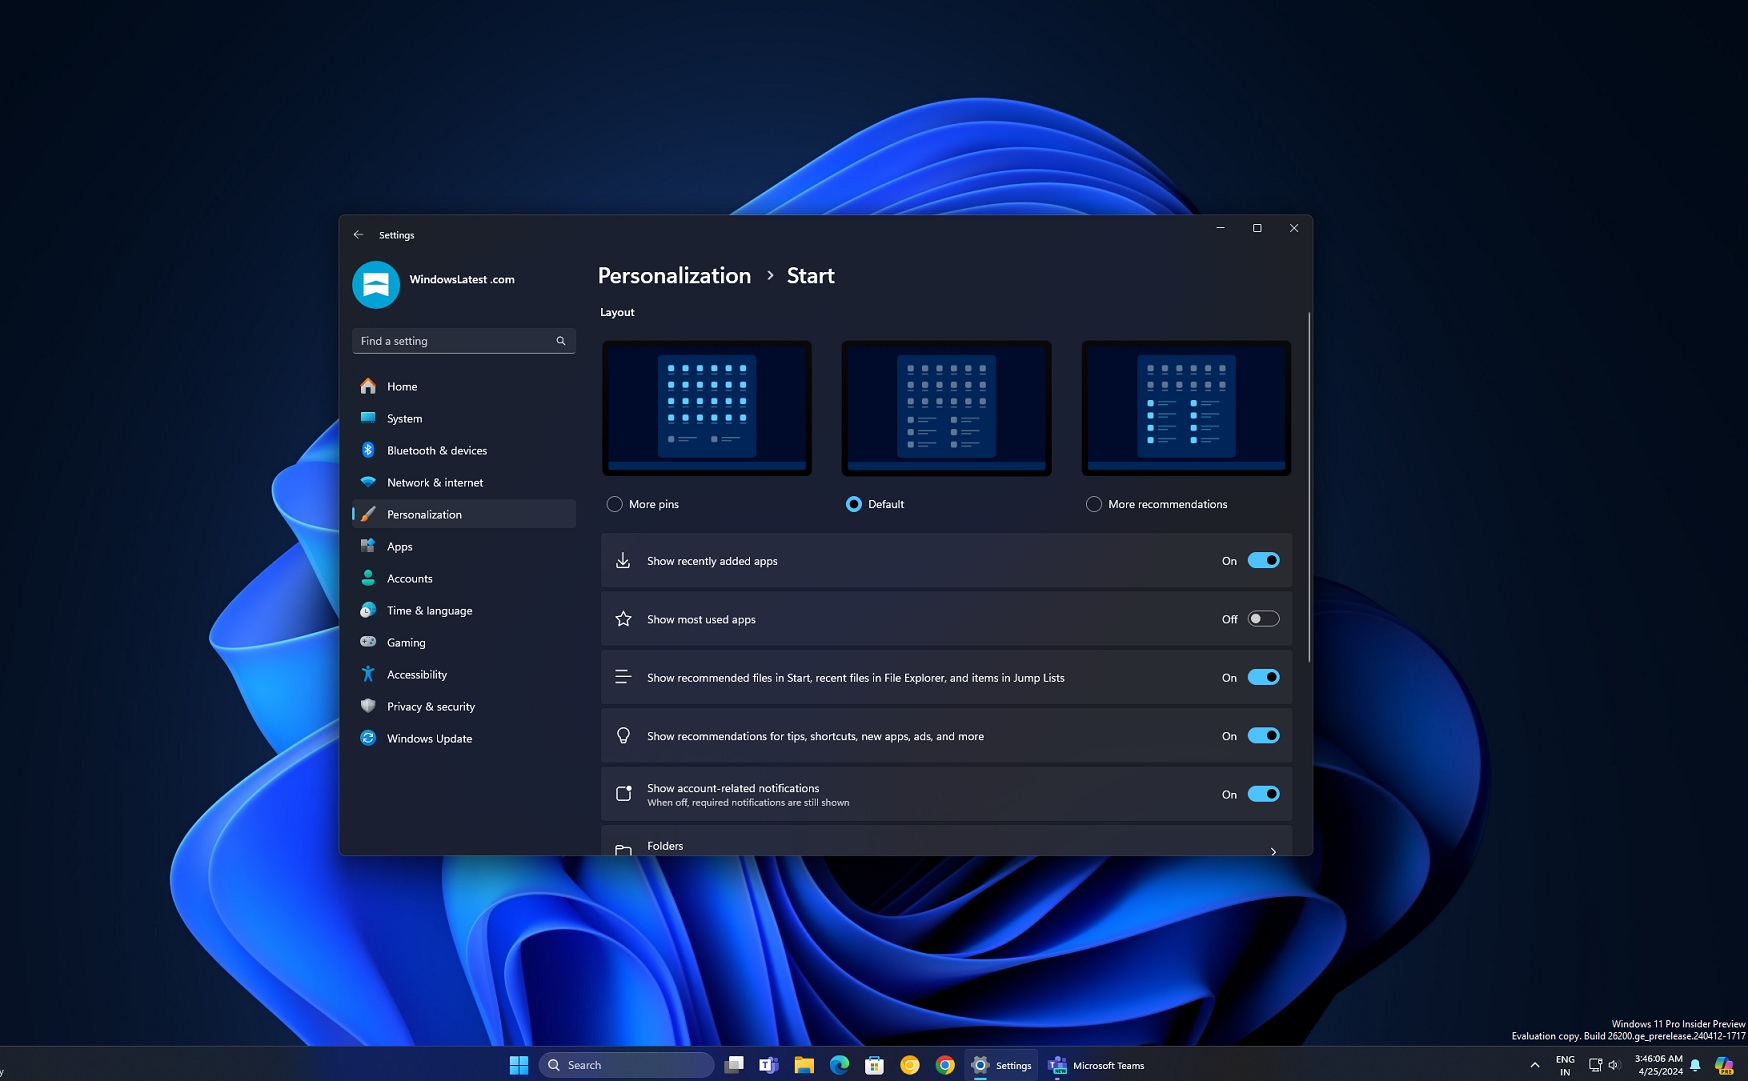
Task: Click the search magnifier in Find a setting
Action: 561,341
